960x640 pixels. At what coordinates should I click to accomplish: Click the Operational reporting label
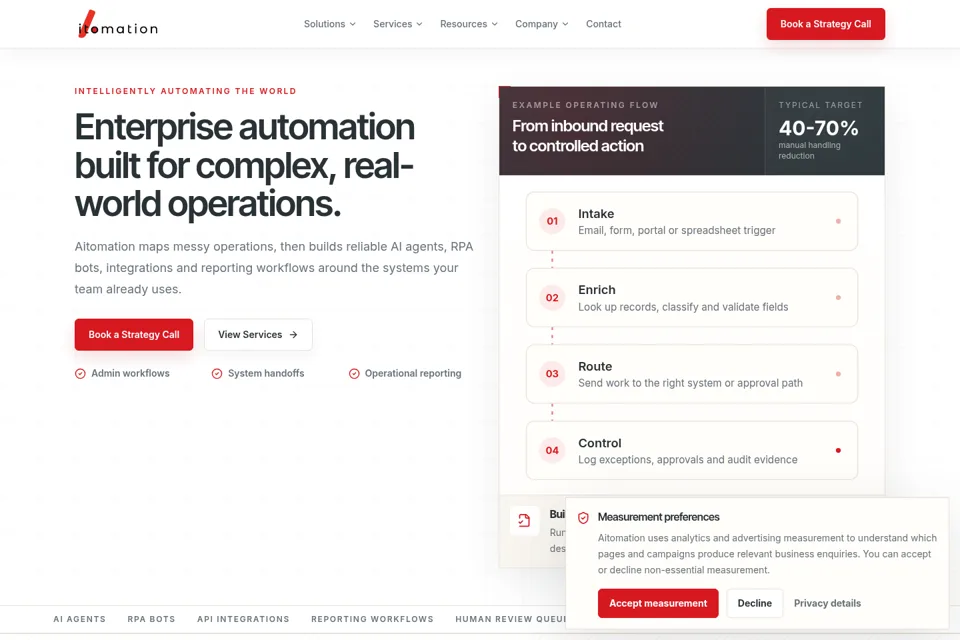coord(413,373)
